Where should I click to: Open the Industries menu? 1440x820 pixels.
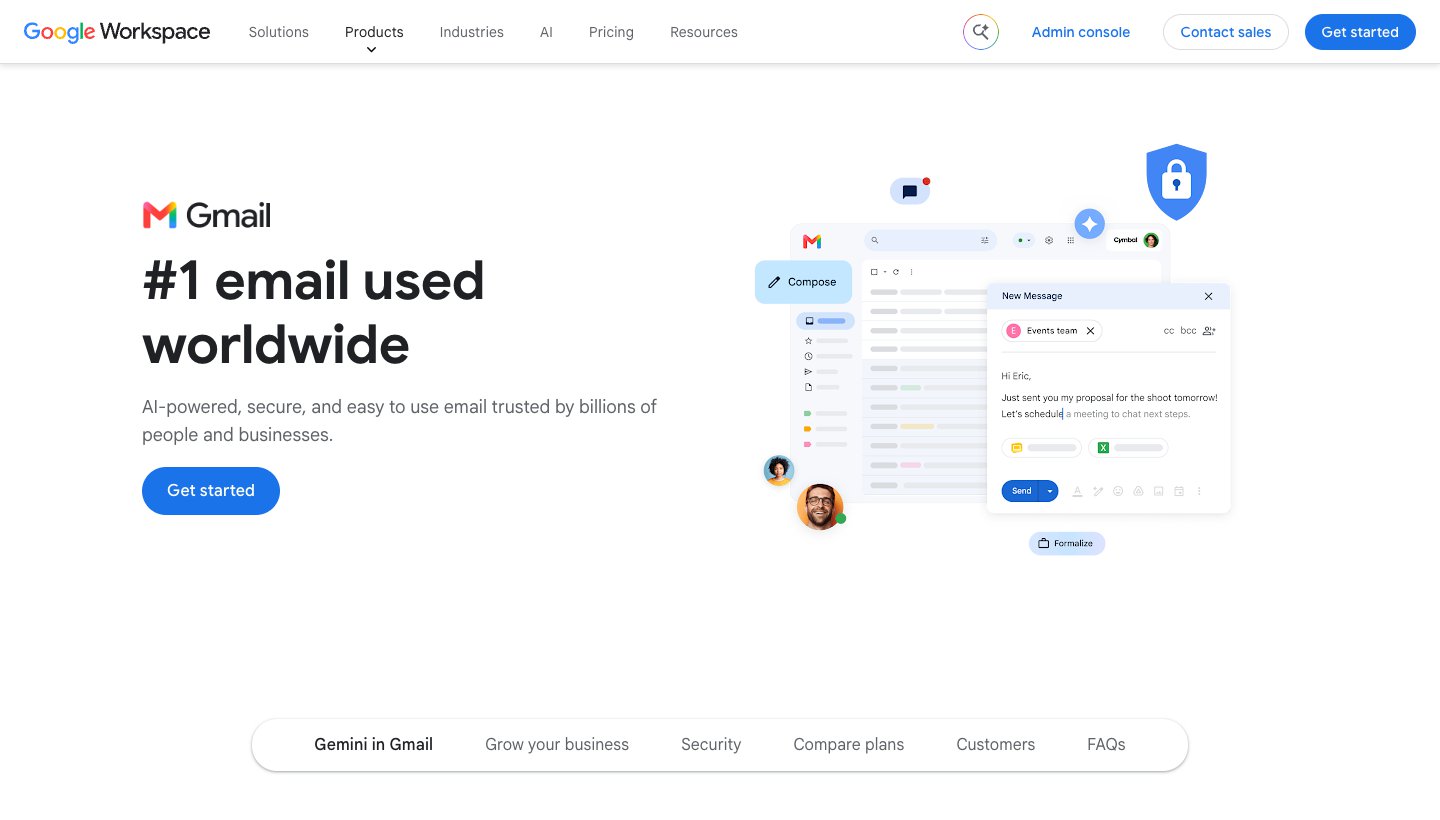pos(472,32)
